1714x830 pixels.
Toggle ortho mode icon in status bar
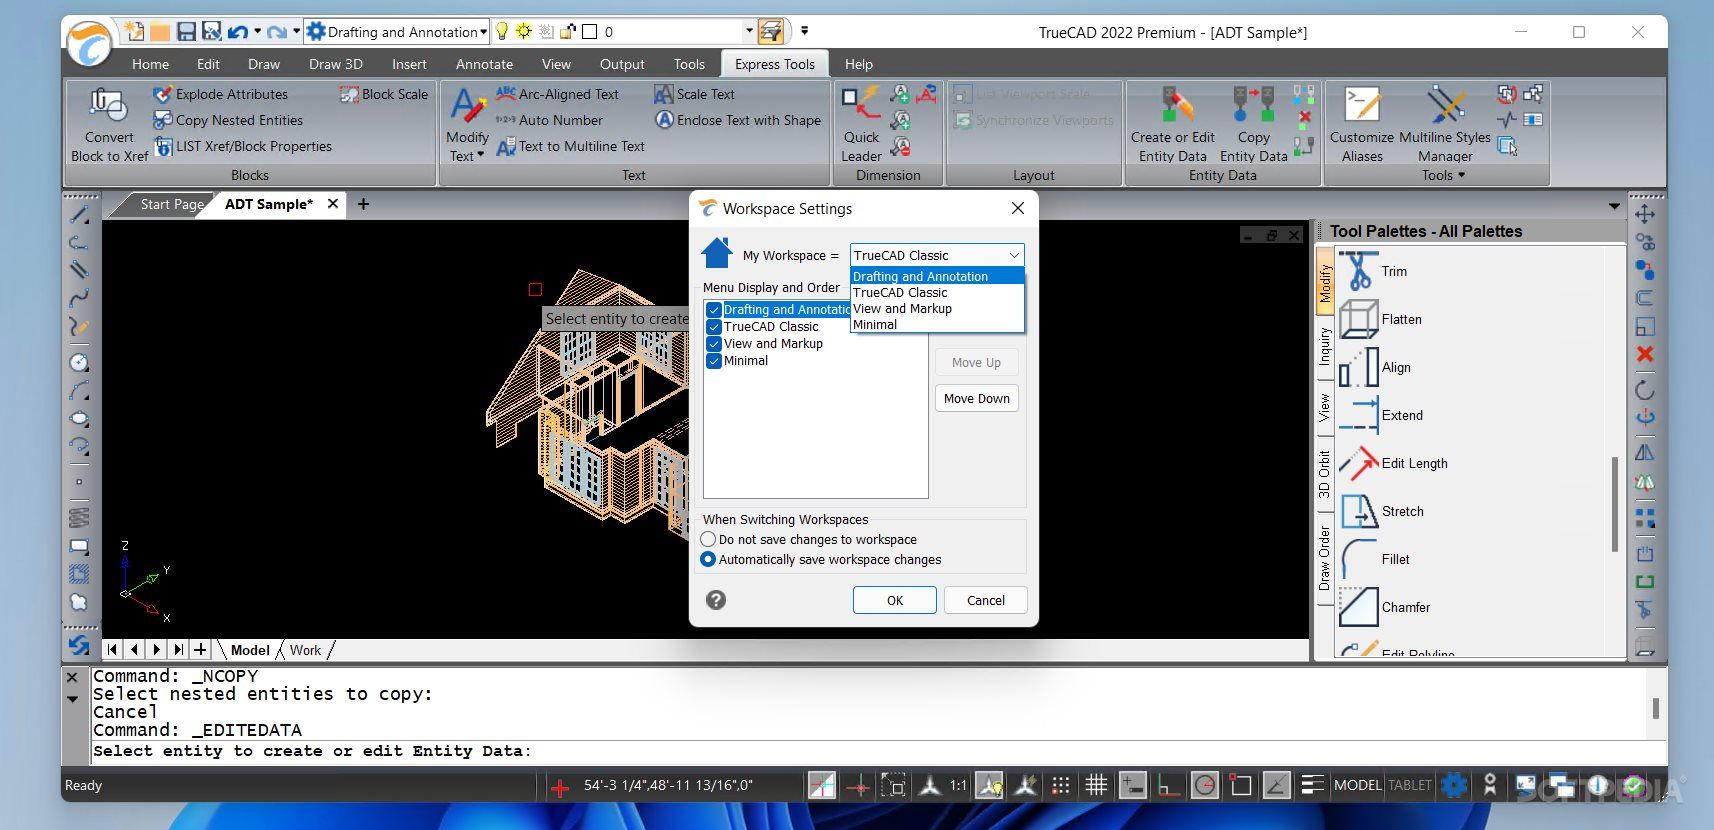point(1168,785)
